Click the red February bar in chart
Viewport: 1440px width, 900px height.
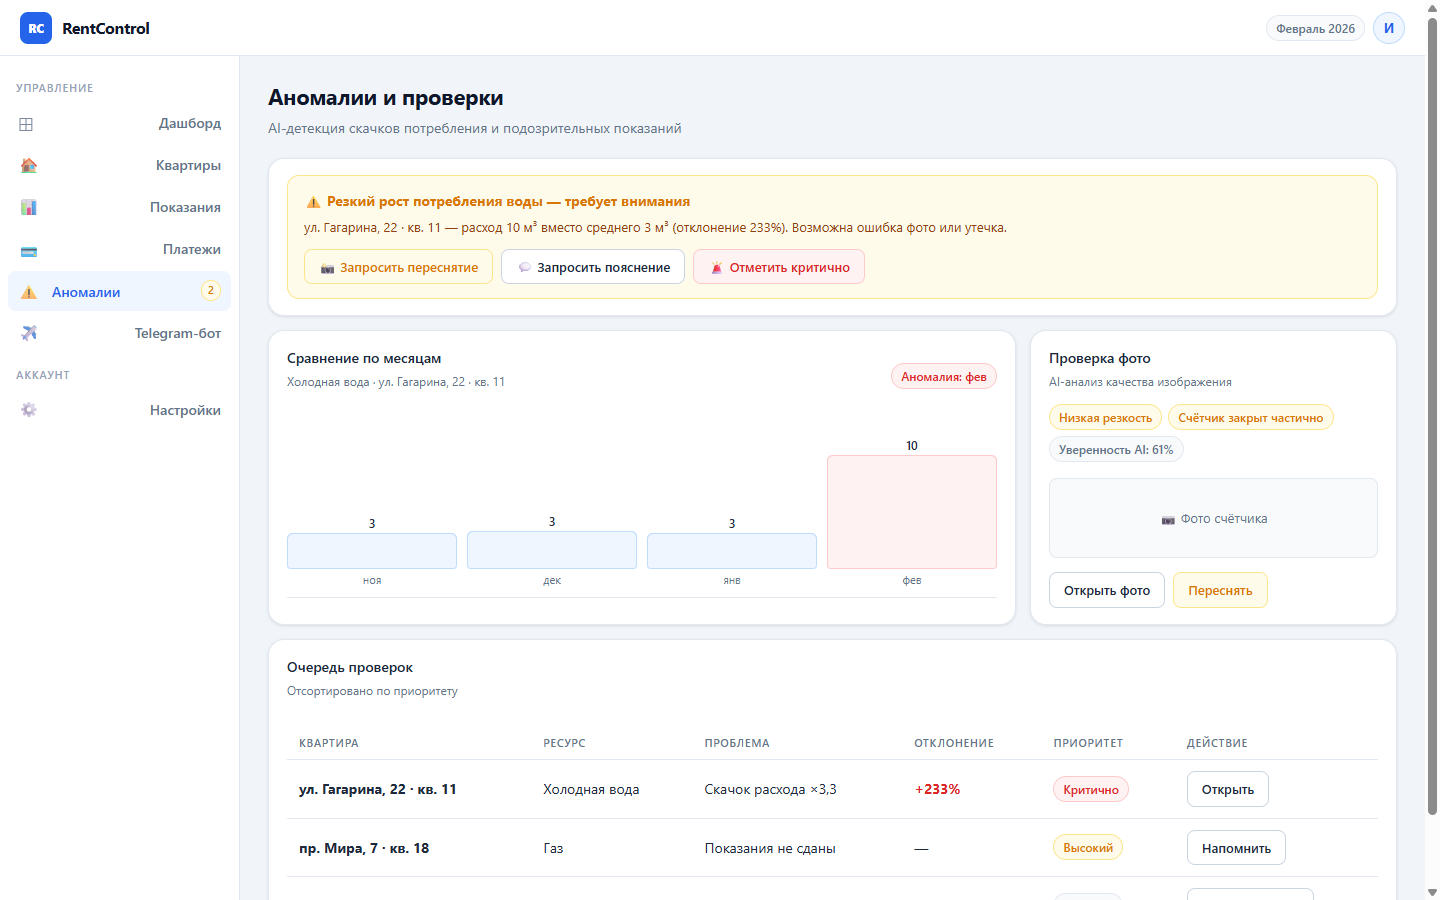911,512
